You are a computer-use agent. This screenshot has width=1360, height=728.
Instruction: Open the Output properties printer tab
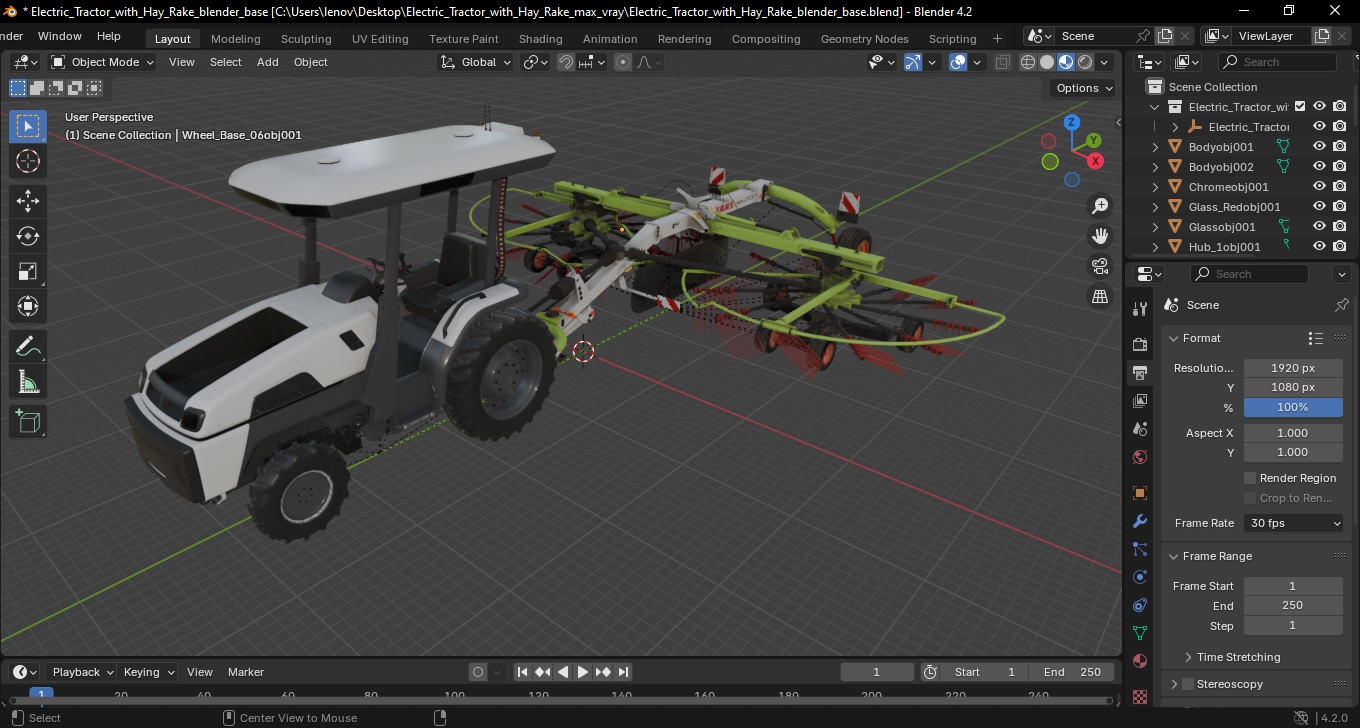coord(1139,373)
